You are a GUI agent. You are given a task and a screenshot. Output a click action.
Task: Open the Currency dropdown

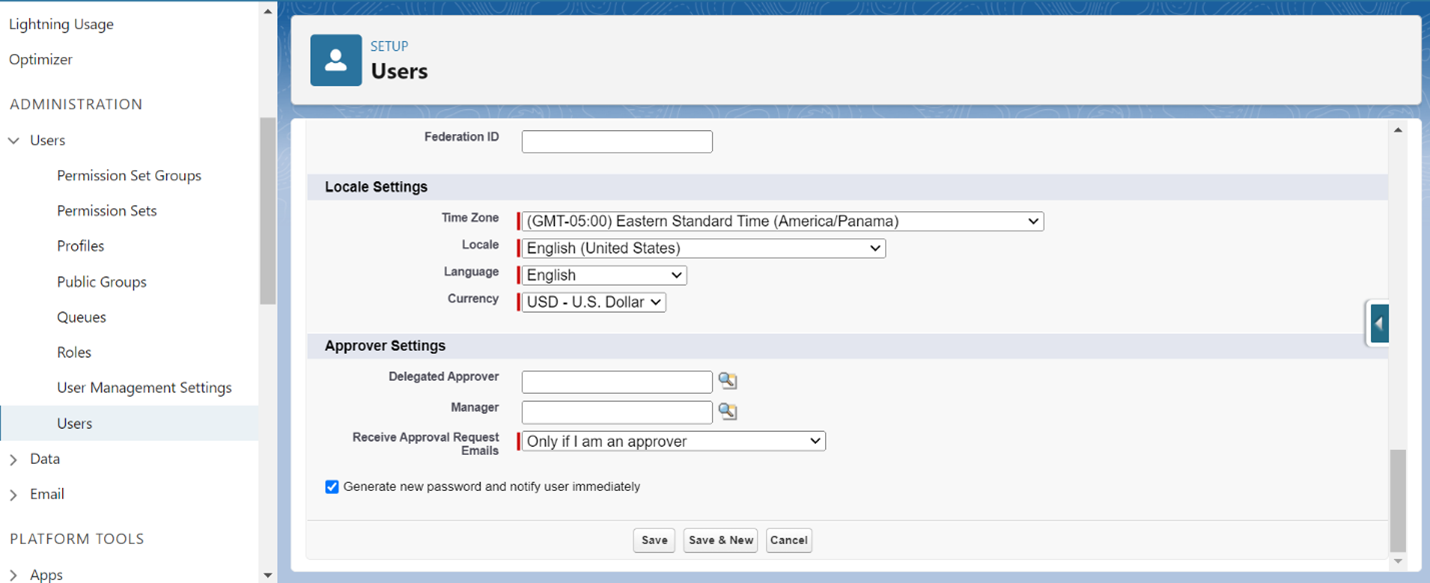click(x=594, y=302)
